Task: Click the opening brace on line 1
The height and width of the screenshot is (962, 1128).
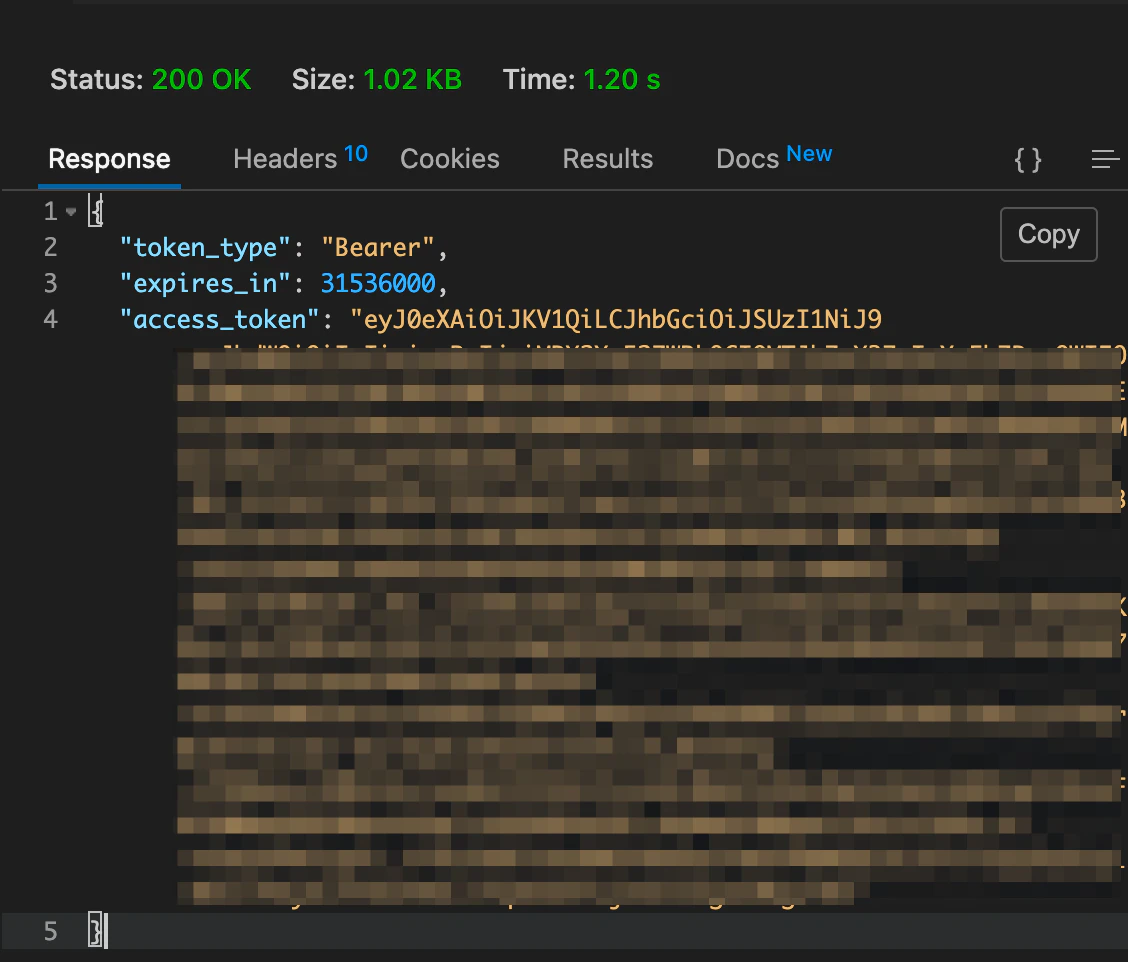Action: [x=96, y=211]
